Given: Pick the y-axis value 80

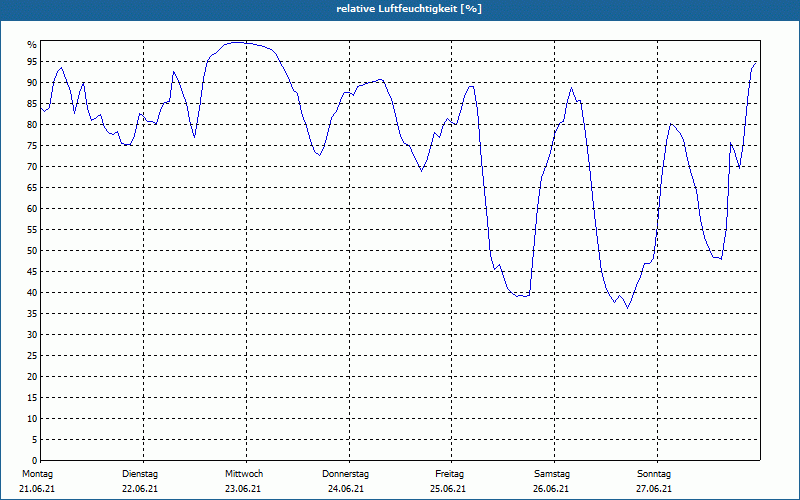Looking at the screenshot, I should click(x=32, y=124).
